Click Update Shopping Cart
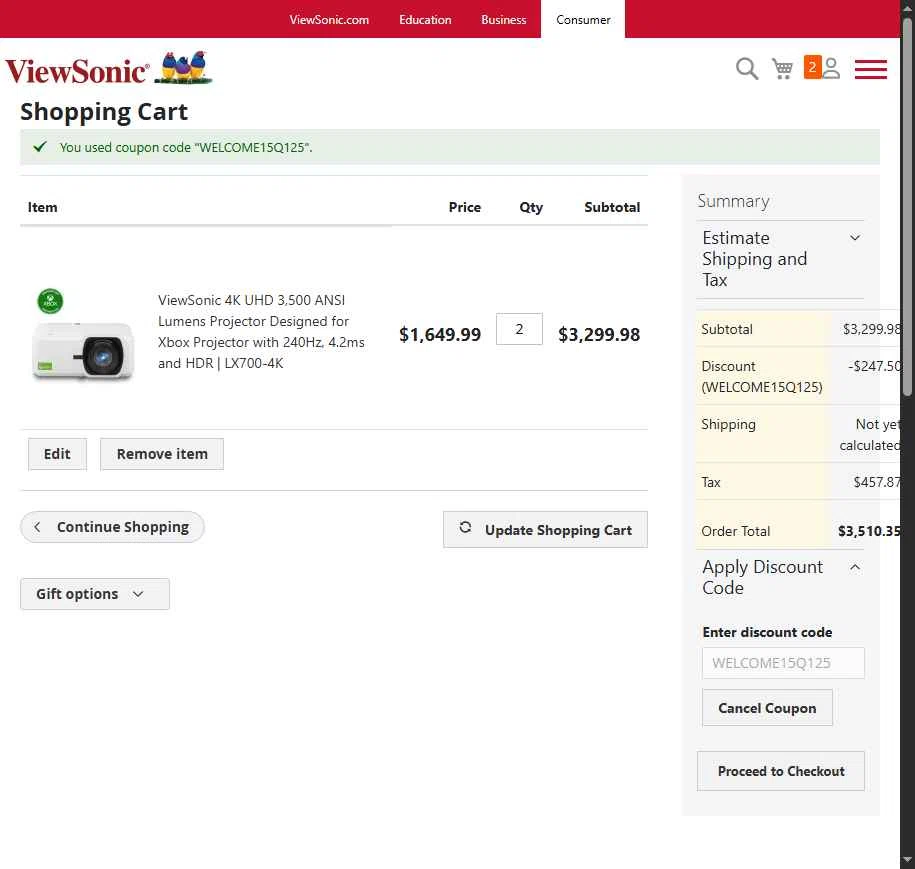Image resolution: width=915 pixels, height=869 pixels. click(545, 530)
